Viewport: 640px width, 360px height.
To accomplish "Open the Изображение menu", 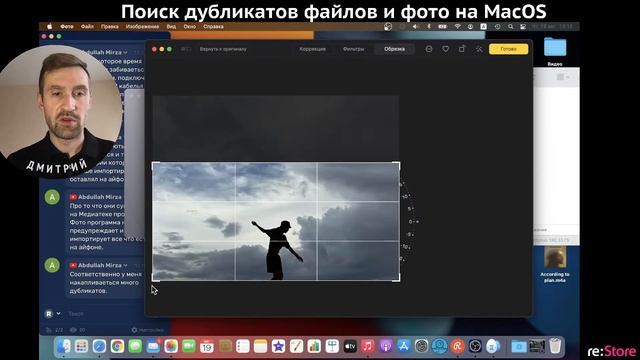I will pyautogui.click(x=142, y=27).
